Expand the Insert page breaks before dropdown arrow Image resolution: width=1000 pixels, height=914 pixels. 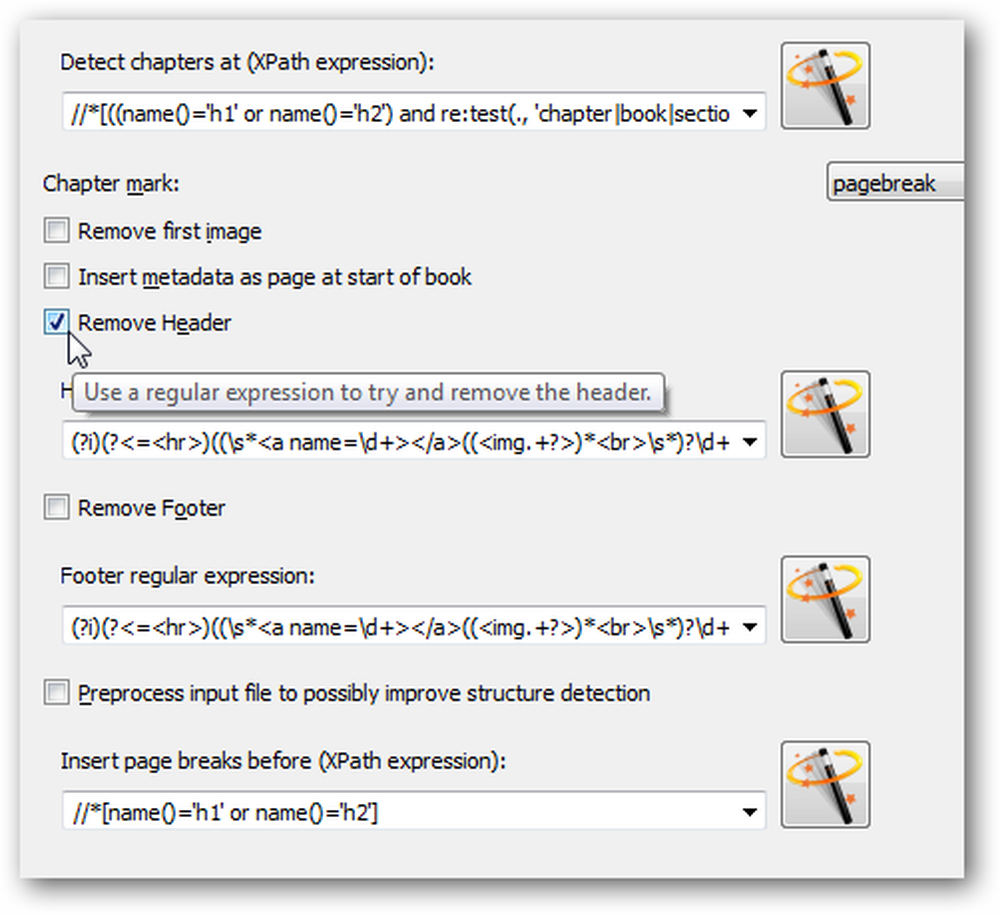pyautogui.click(x=750, y=813)
